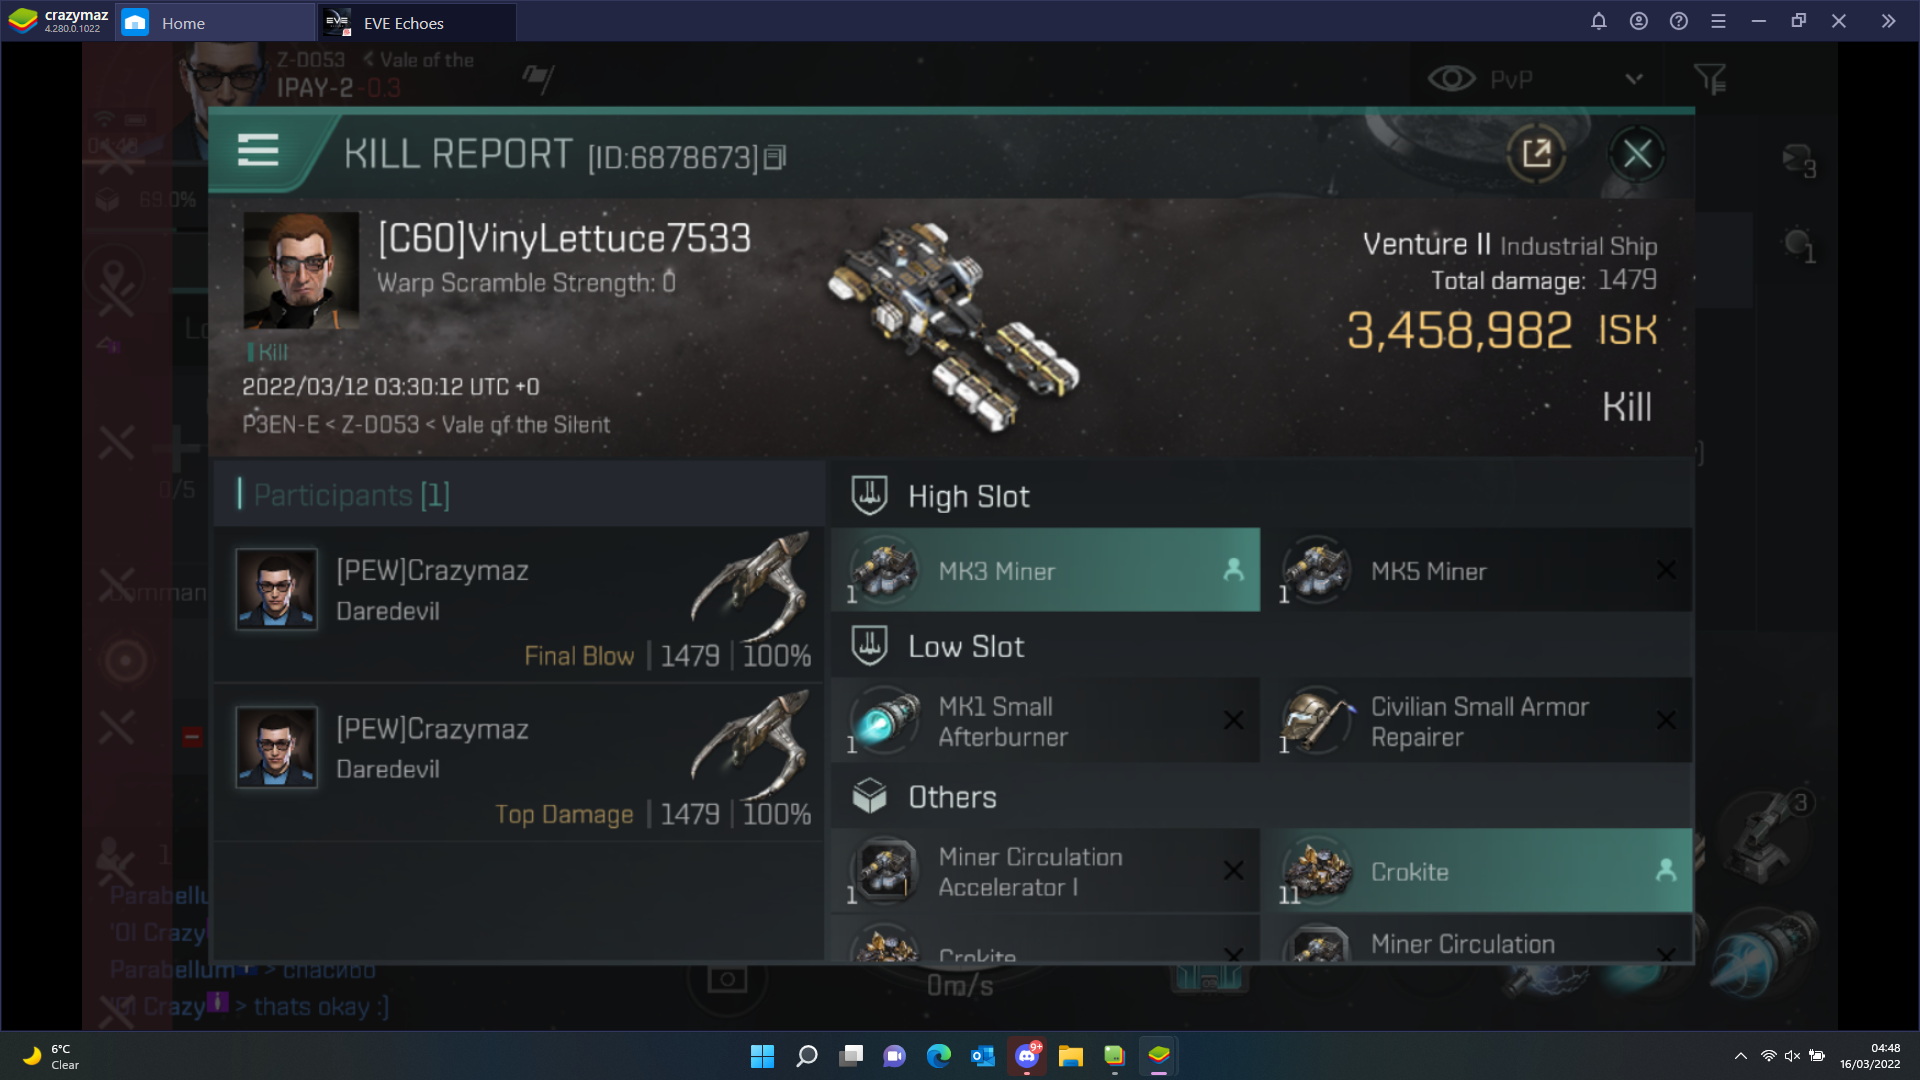
Task: Click the High Slot panel icon
Action: [x=868, y=497]
